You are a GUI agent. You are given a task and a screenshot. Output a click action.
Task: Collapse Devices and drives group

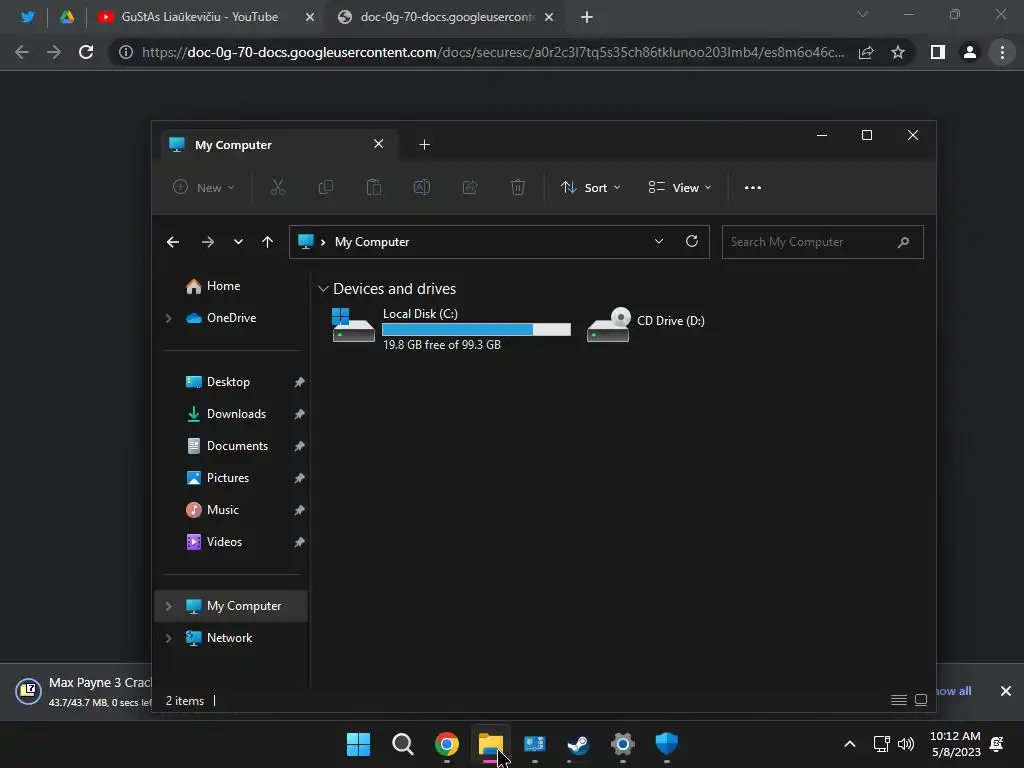(323, 289)
